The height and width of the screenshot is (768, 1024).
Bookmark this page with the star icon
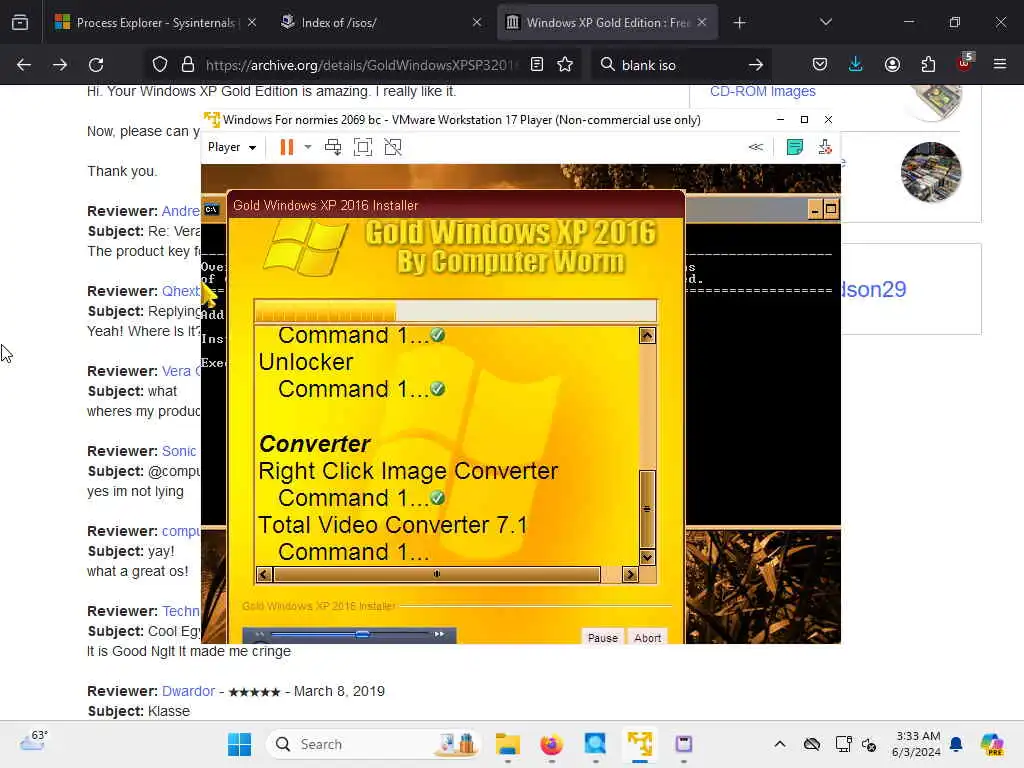[566, 65]
